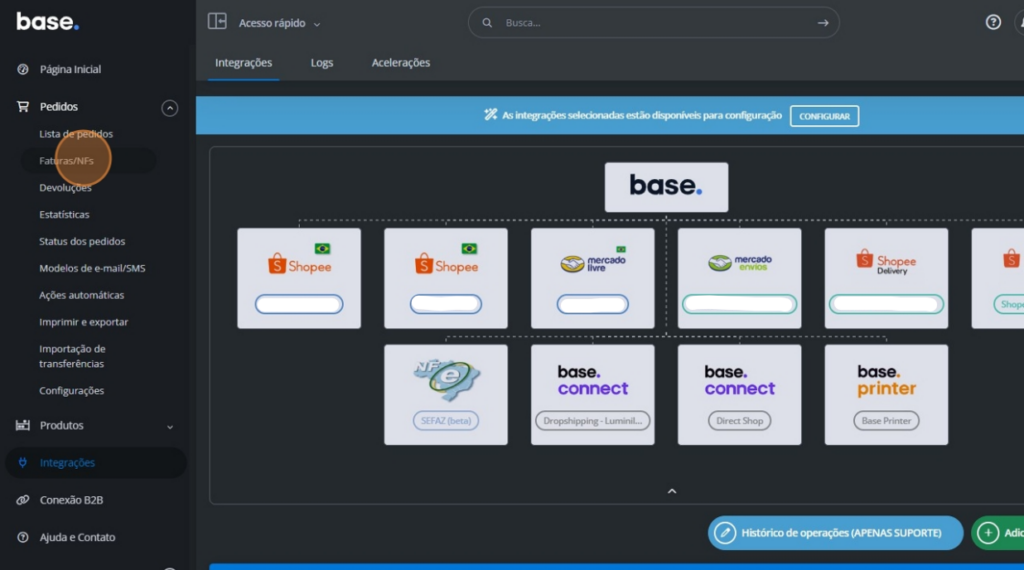Click the Shopee Delivery logo

(886, 262)
